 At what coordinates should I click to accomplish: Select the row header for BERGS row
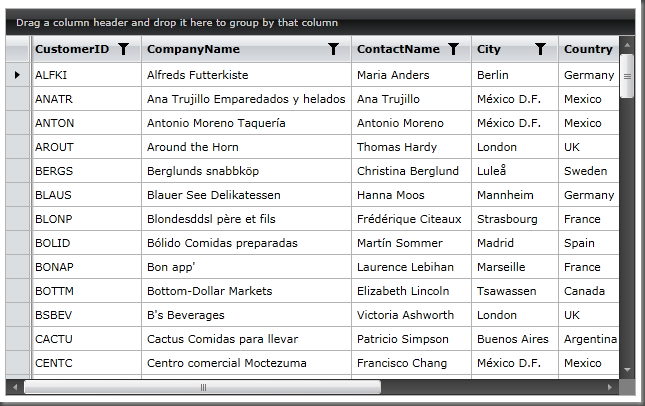[17, 171]
